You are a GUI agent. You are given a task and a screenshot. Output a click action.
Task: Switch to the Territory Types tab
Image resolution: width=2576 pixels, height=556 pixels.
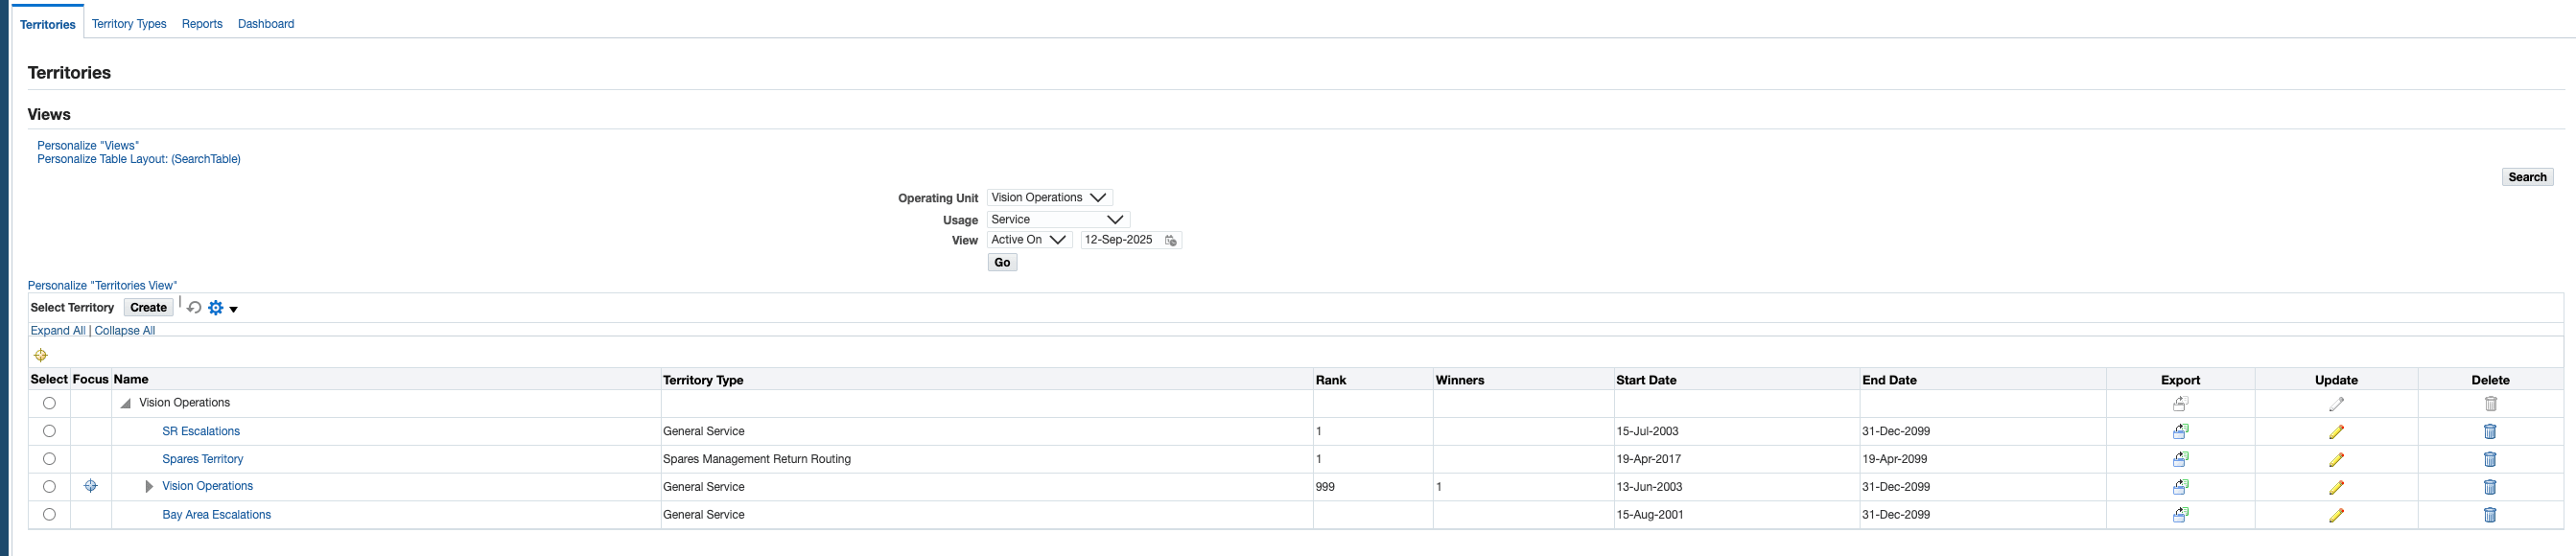(x=129, y=24)
